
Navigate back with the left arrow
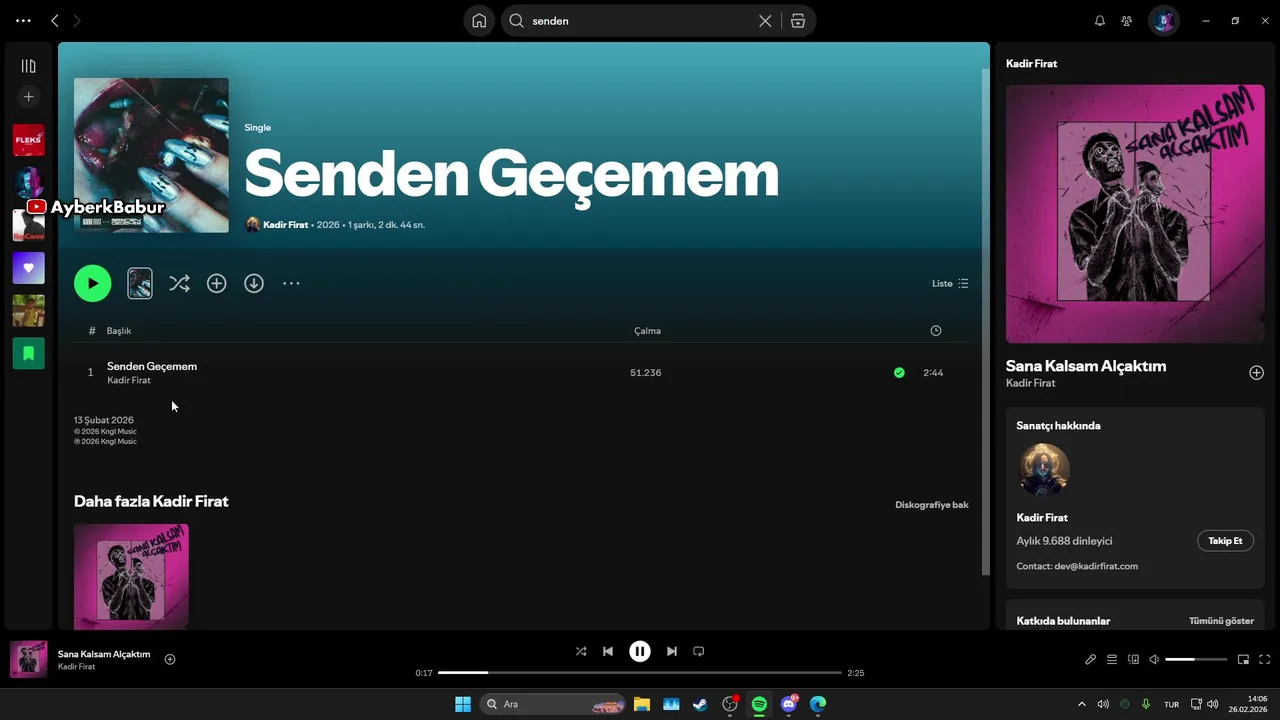(55, 21)
